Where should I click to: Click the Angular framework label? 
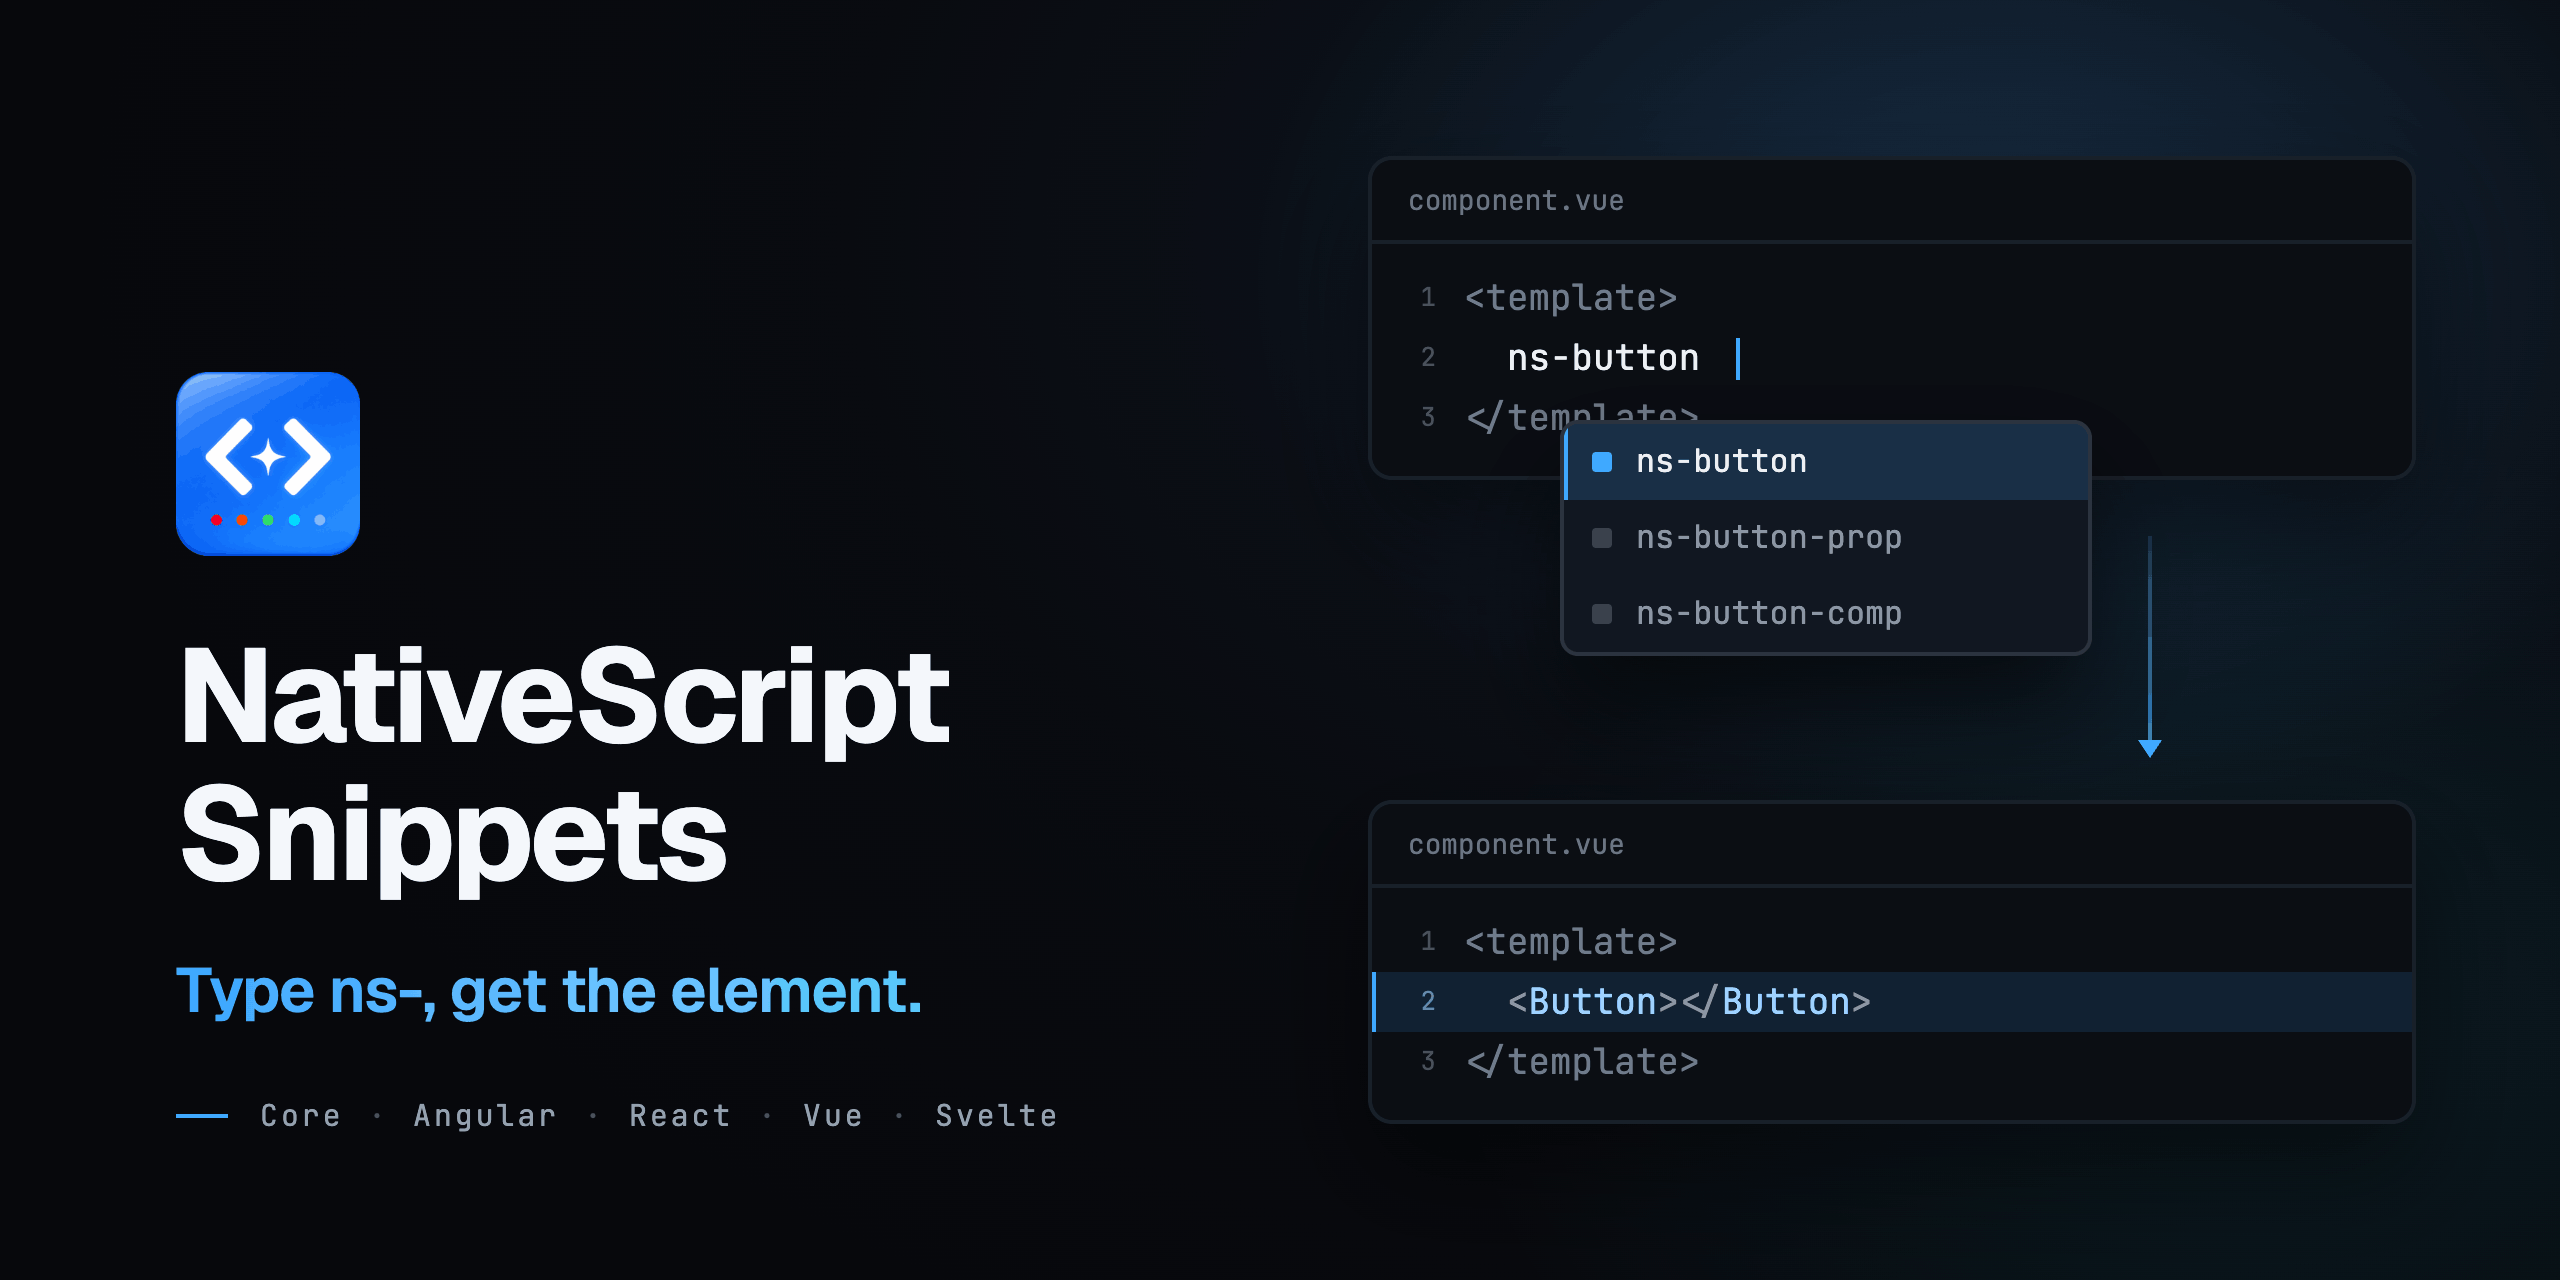coord(485,1117)
